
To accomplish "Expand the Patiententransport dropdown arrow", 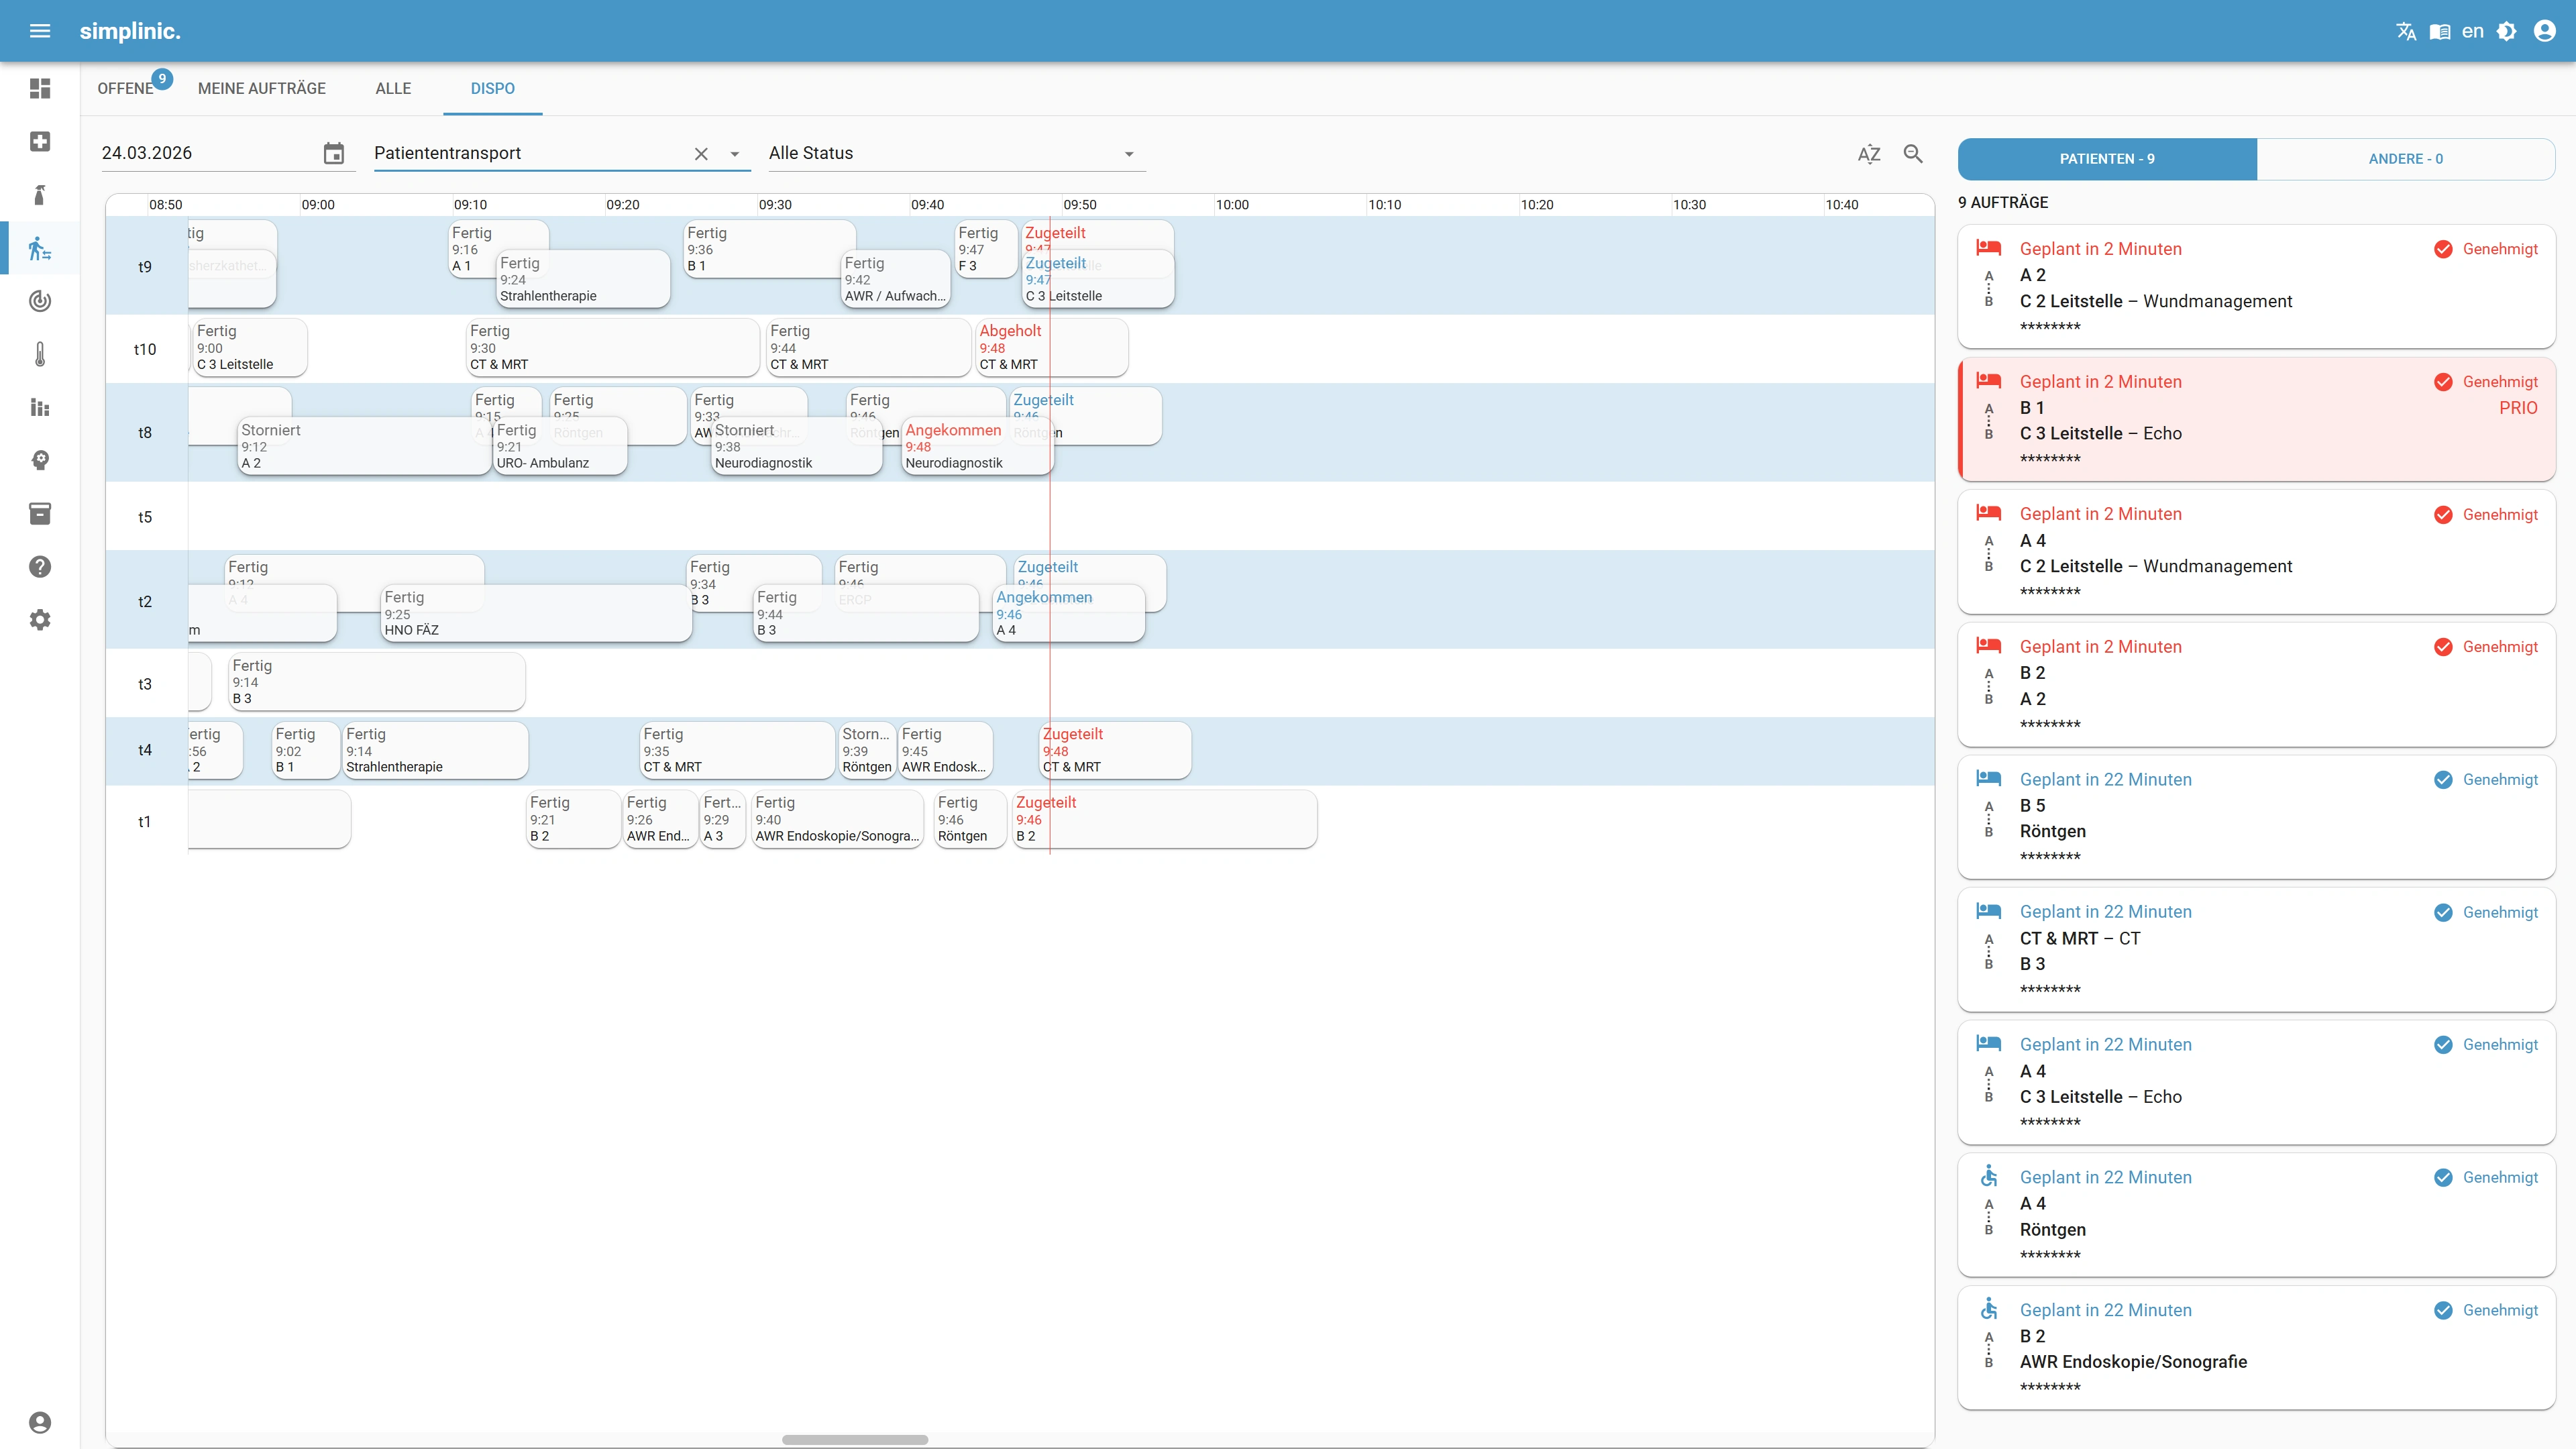I will tap(735, 154).
